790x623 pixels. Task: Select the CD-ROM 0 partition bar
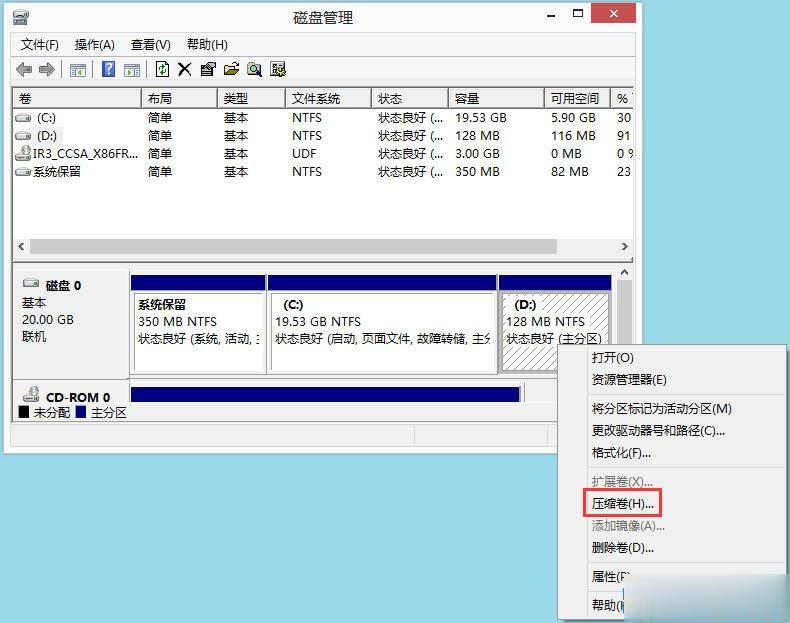[325, 394]
